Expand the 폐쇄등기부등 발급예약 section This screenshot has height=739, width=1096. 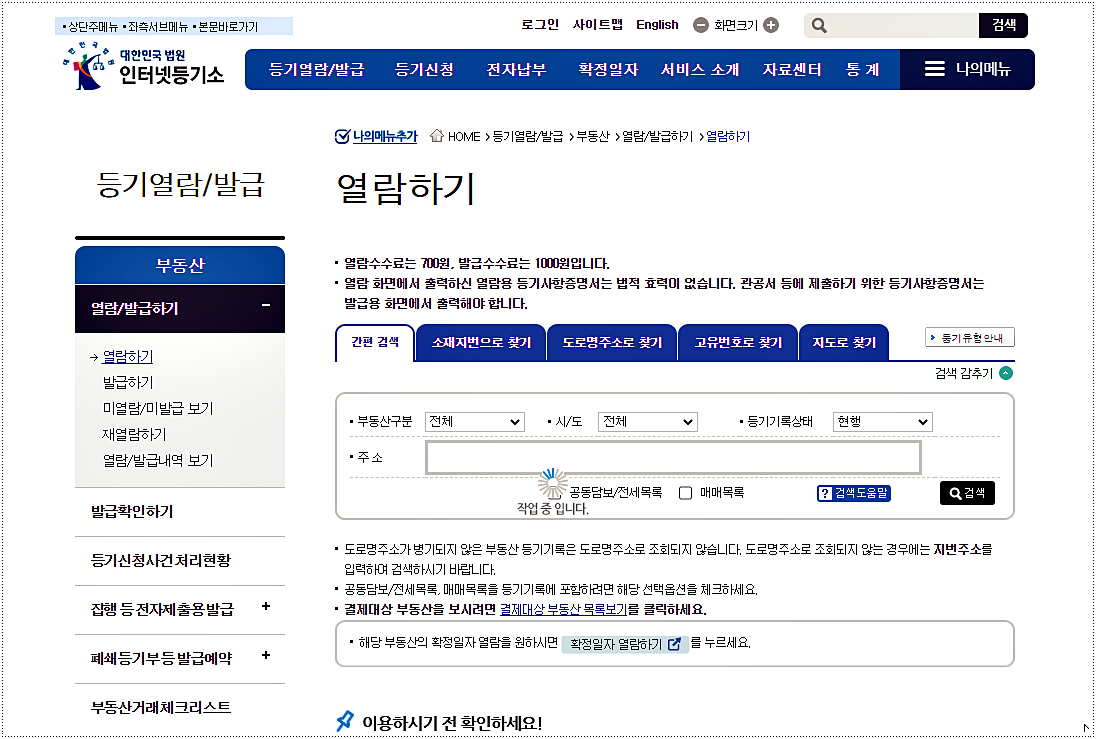tap(266, 656)
